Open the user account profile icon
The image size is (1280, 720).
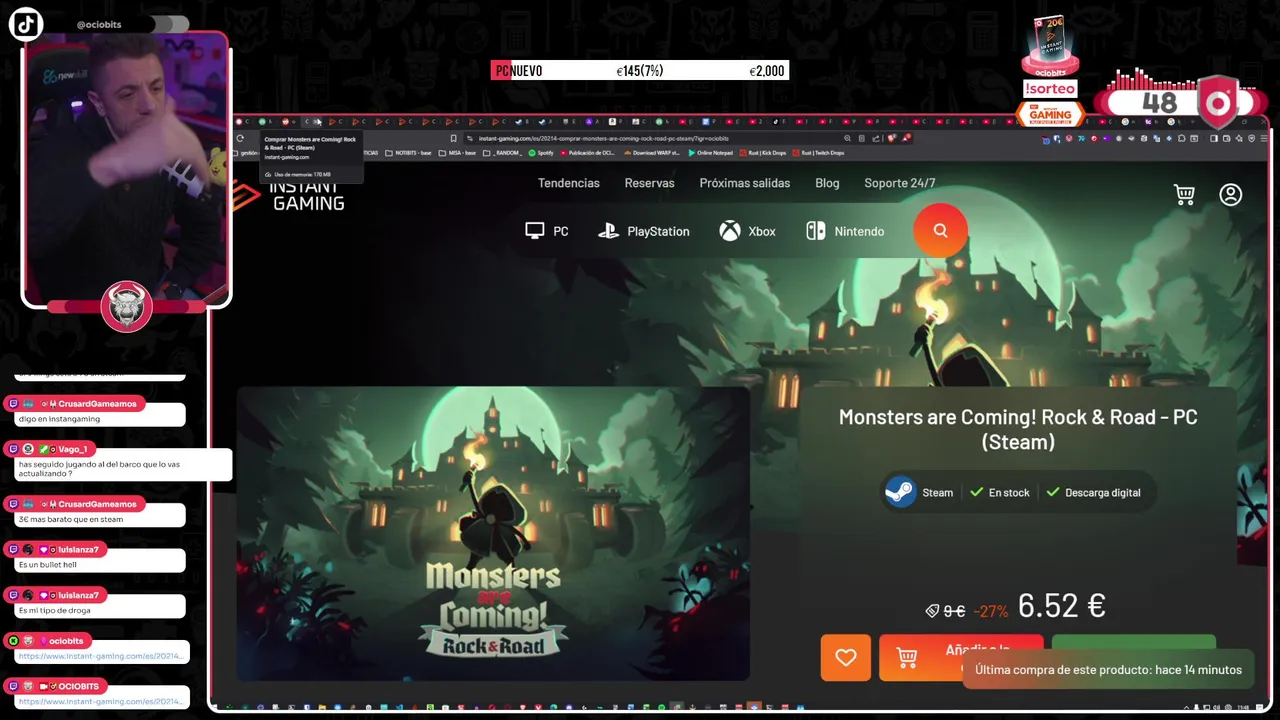pos(1231,194)
